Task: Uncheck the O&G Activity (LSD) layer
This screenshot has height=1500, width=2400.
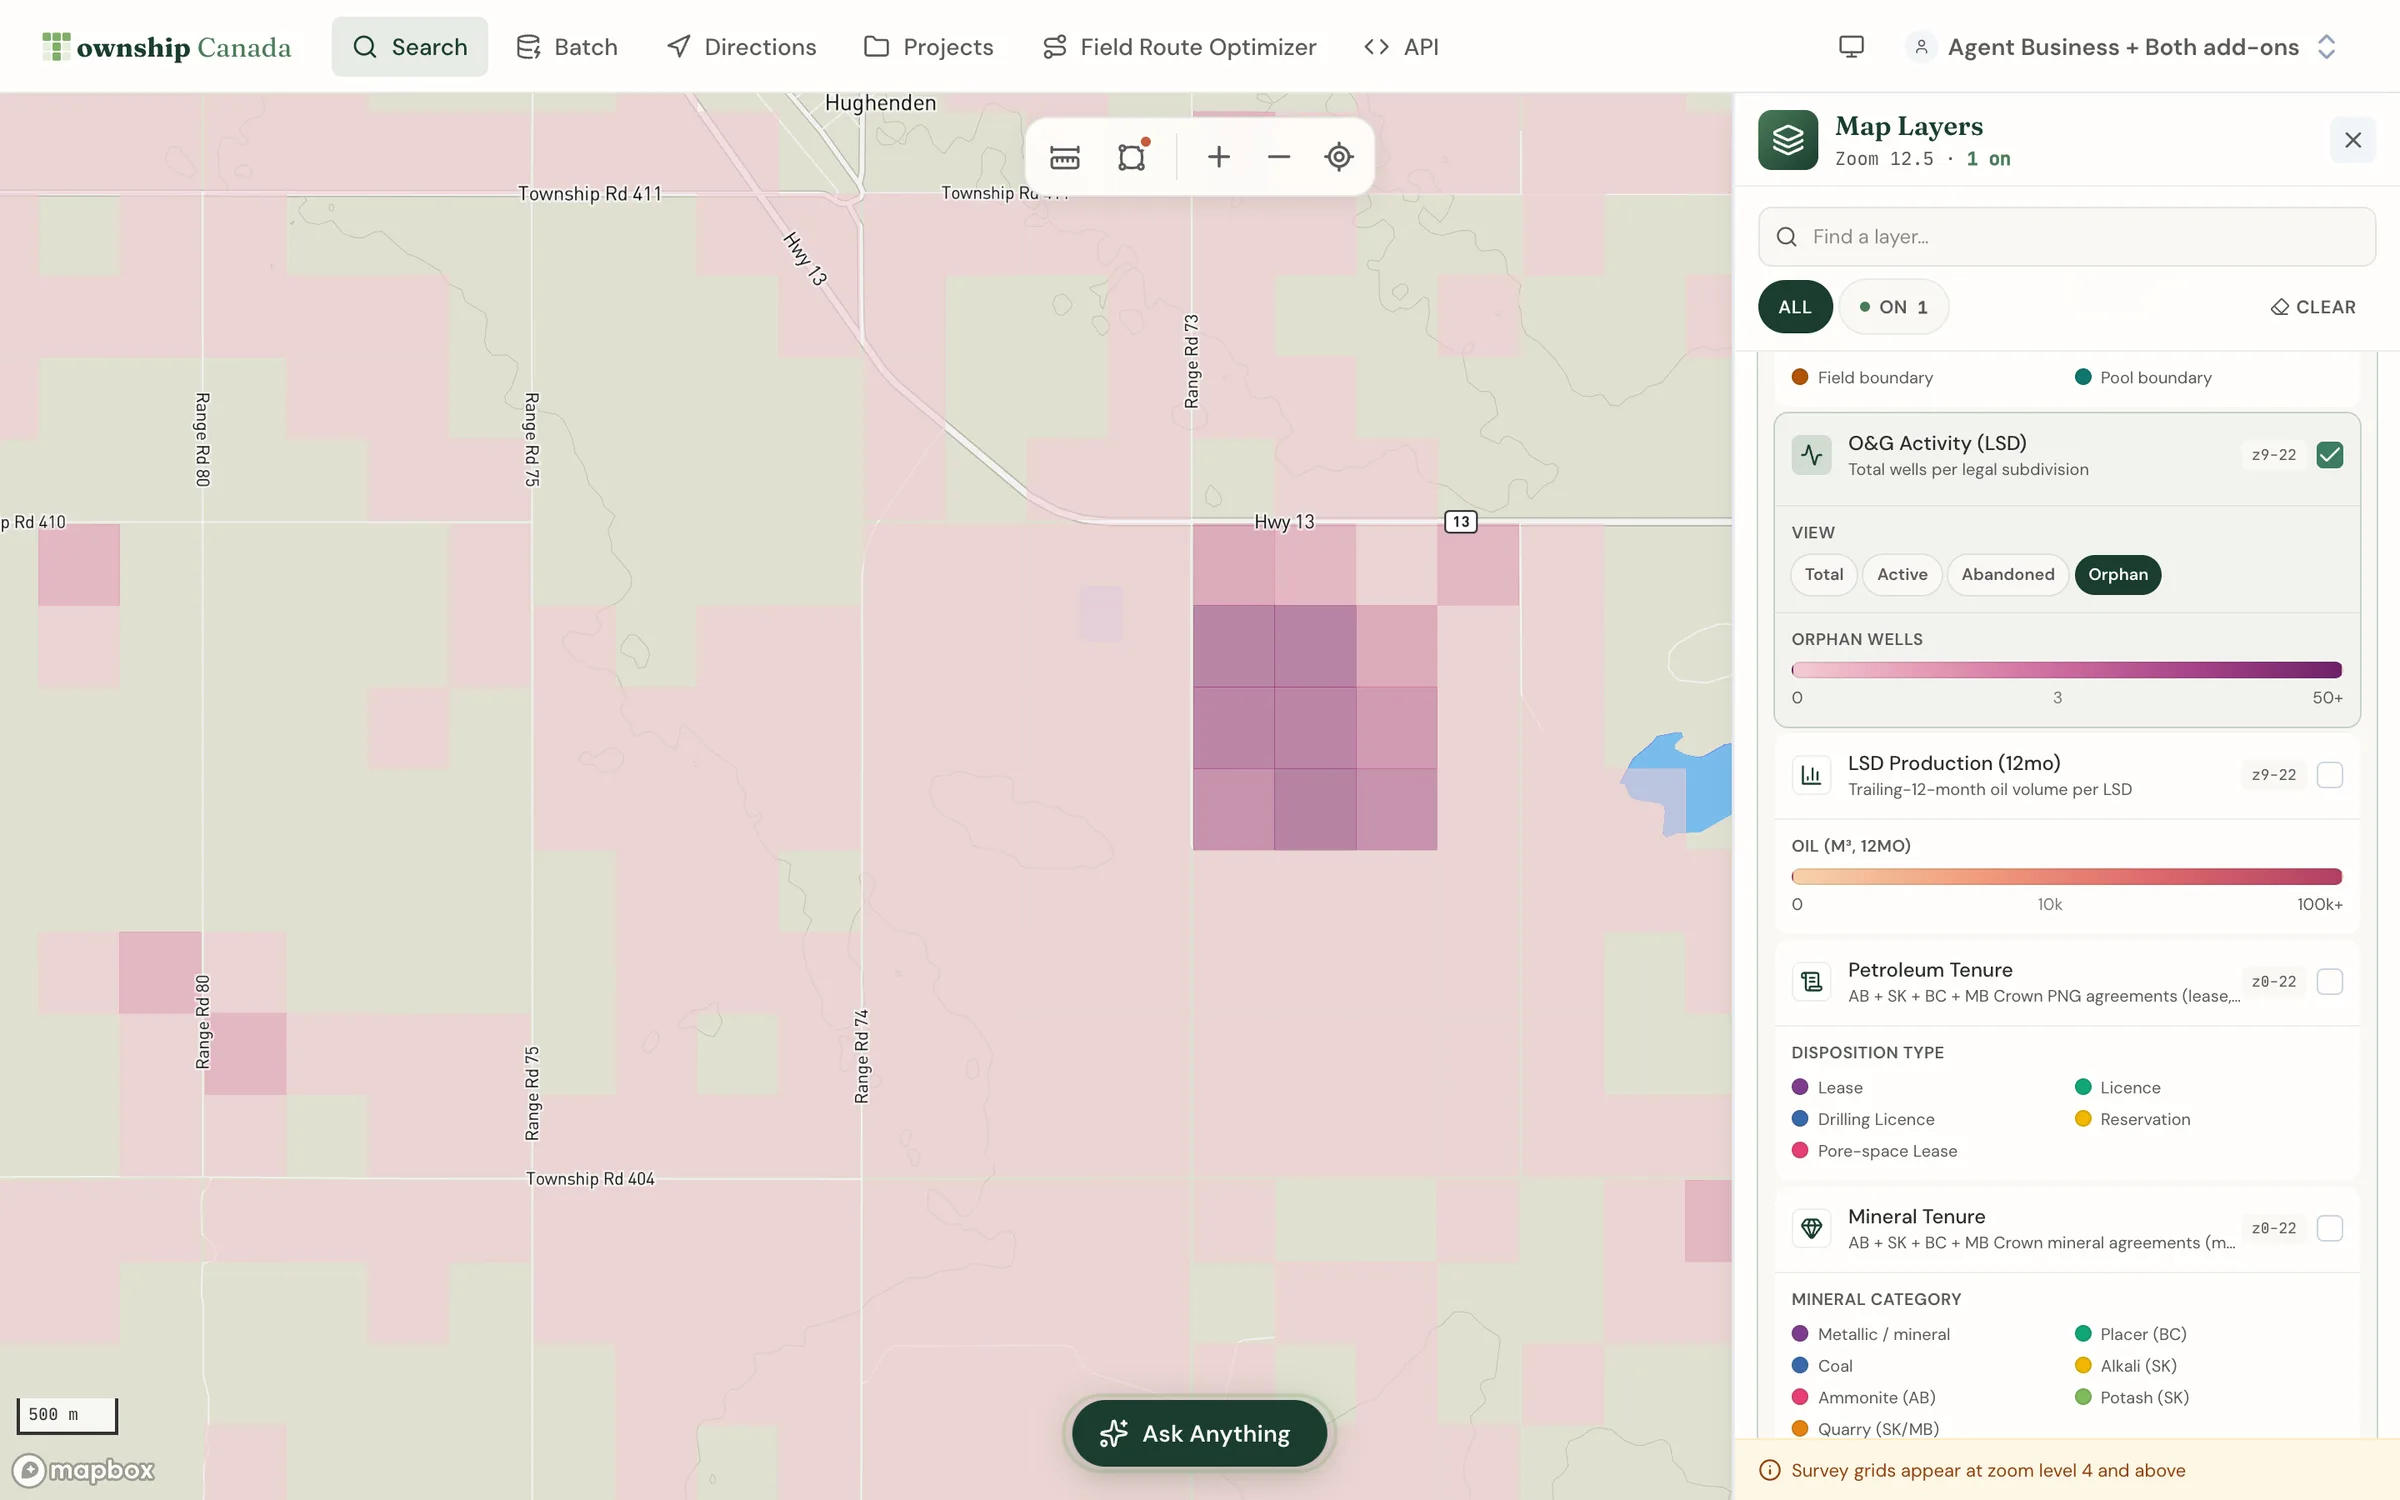Action: (2329, 455)
